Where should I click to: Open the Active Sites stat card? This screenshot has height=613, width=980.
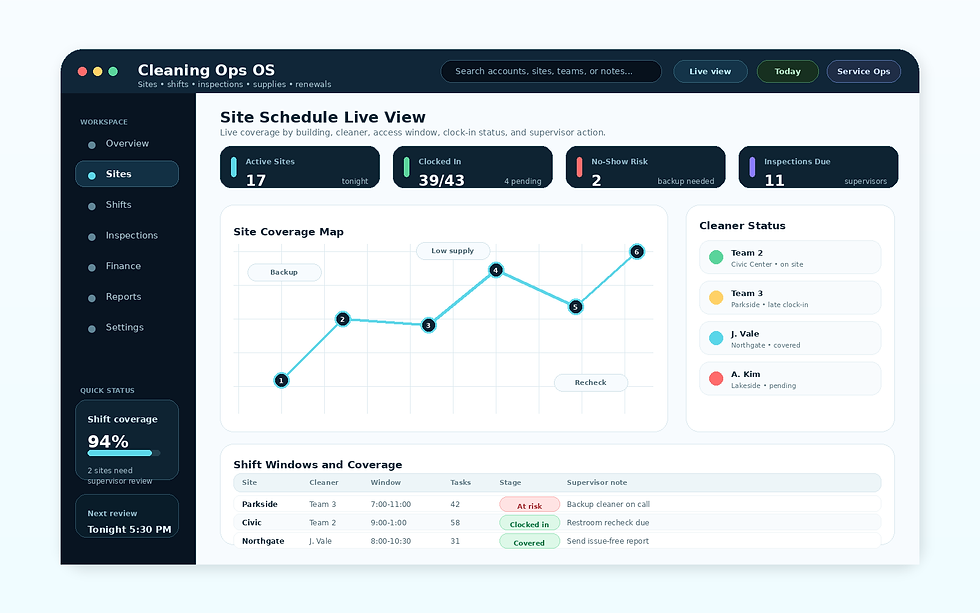300,167
